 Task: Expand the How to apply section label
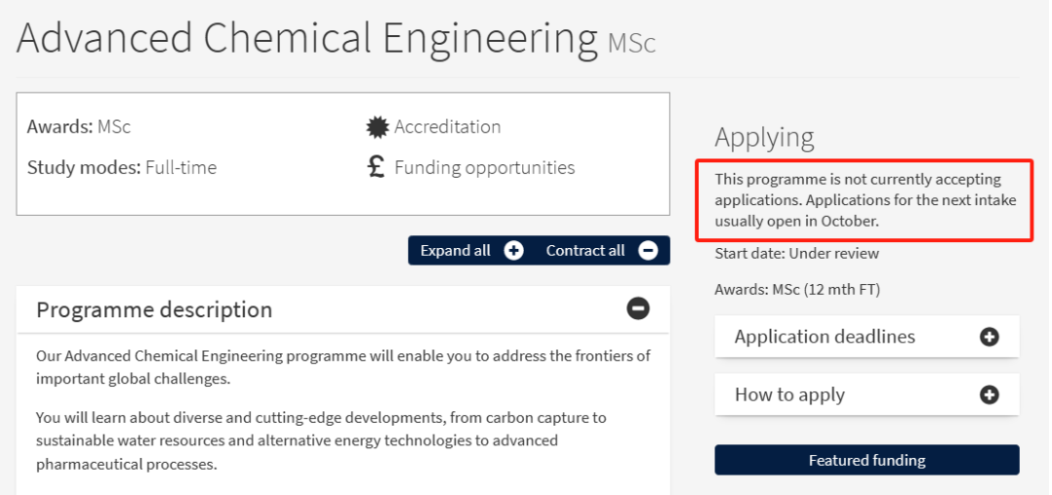(x=789, y=395)
